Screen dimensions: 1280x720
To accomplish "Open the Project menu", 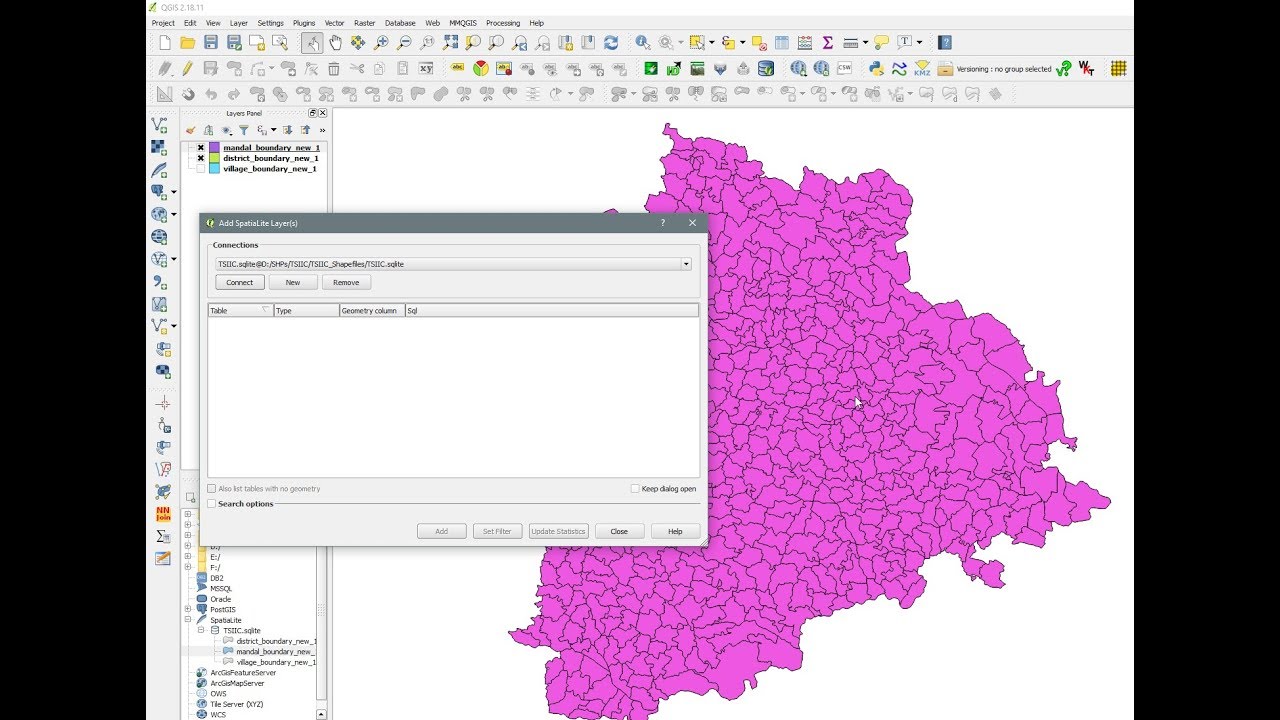I will (163, 22).
